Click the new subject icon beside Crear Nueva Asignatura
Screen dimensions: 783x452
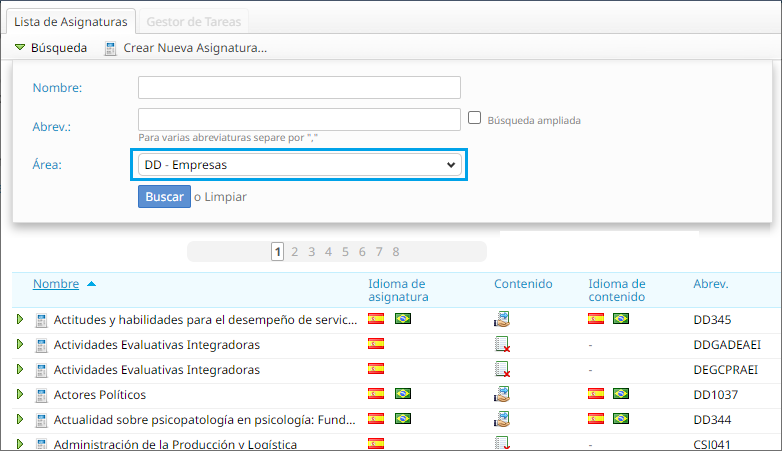coord(110,48)
